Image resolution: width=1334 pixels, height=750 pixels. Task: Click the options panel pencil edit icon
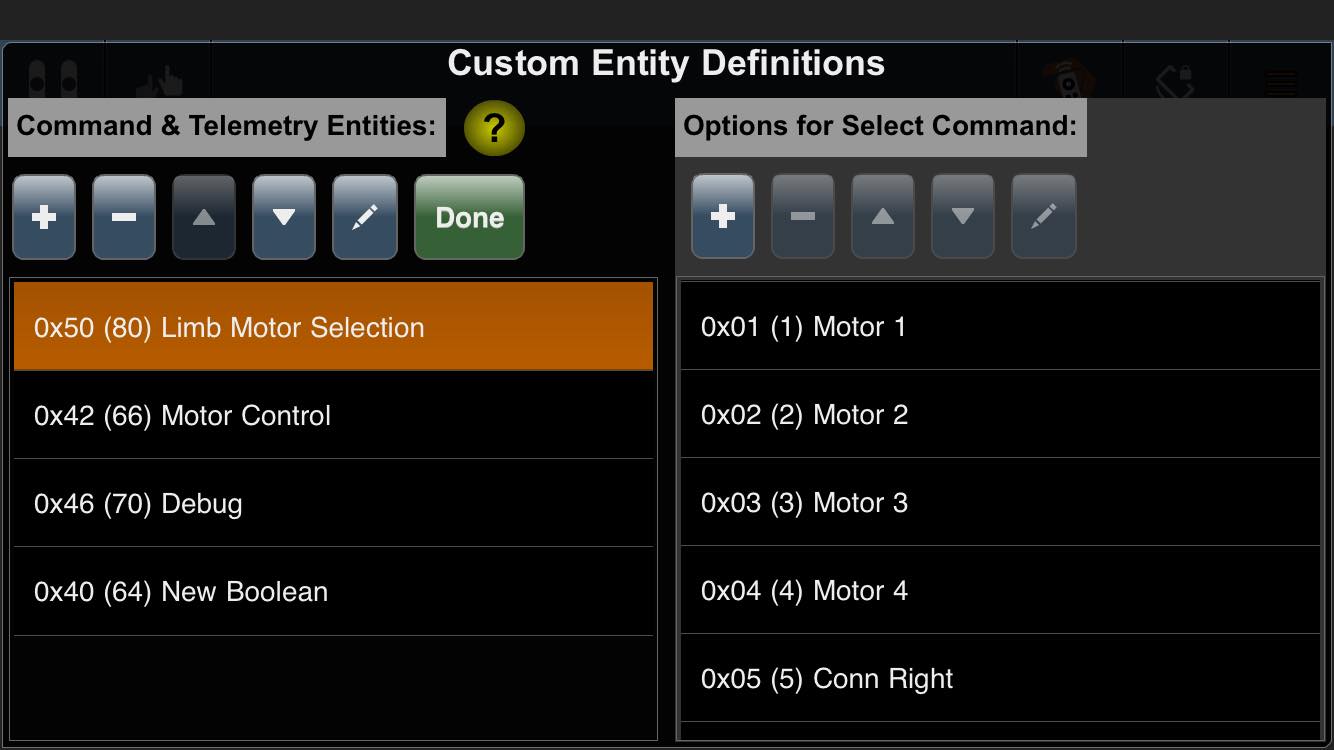pyautogui.click(x=1044, y=216)
